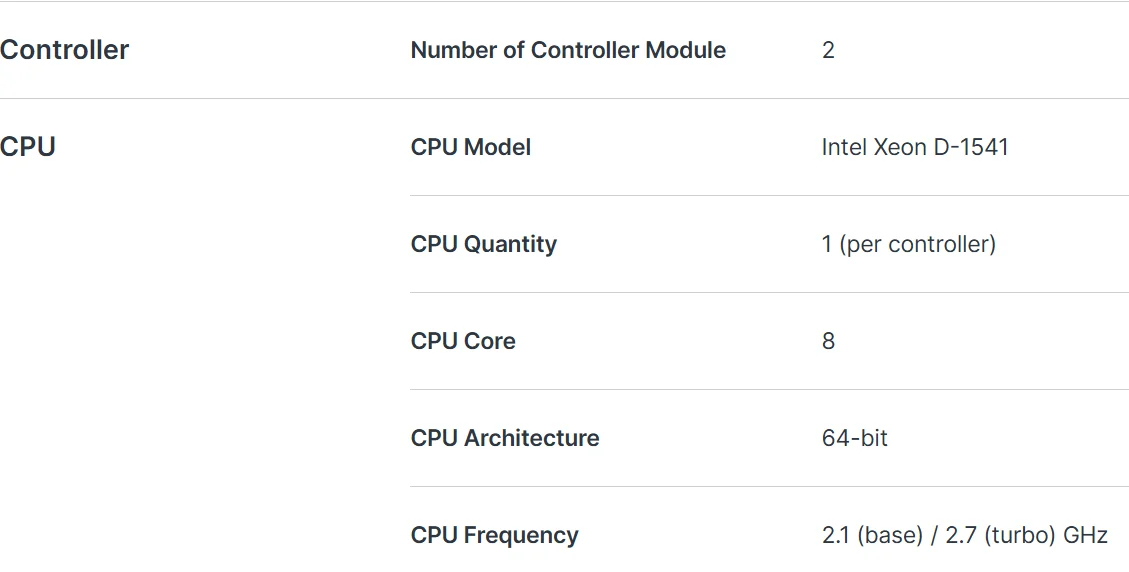Select the CPU Frequency label
Screen dimensions: 1129x572
pos(495,535)
